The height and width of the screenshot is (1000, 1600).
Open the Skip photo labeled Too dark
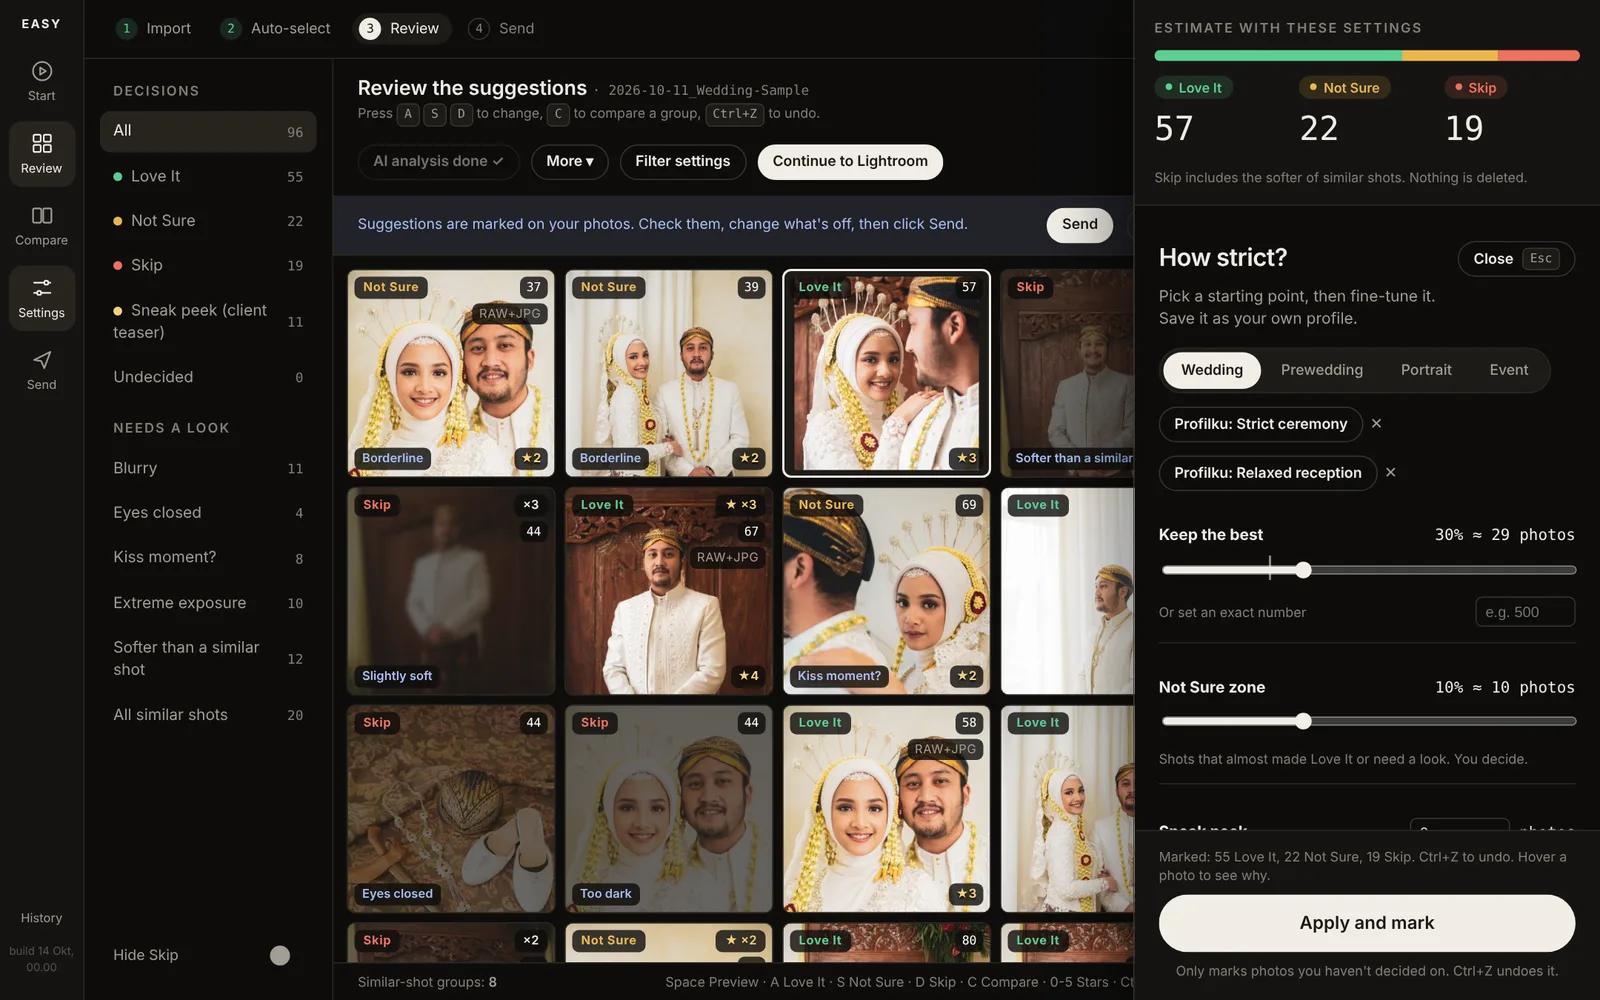pos(668,809)
